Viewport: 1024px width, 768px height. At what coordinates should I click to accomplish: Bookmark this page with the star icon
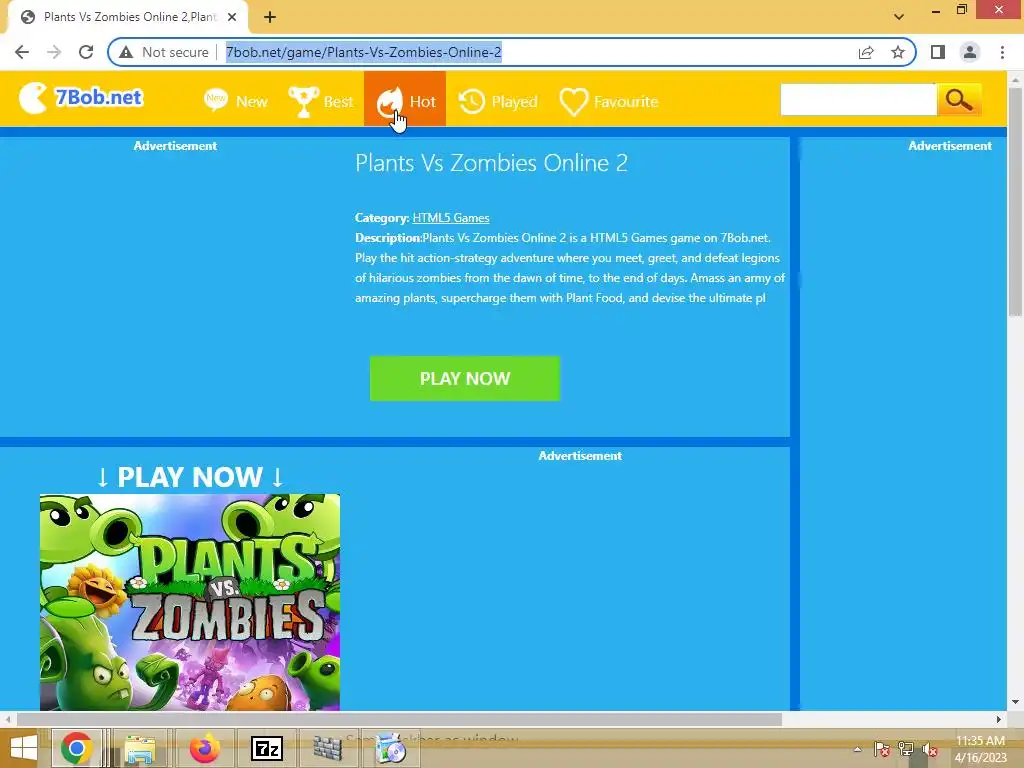point(898,52)
